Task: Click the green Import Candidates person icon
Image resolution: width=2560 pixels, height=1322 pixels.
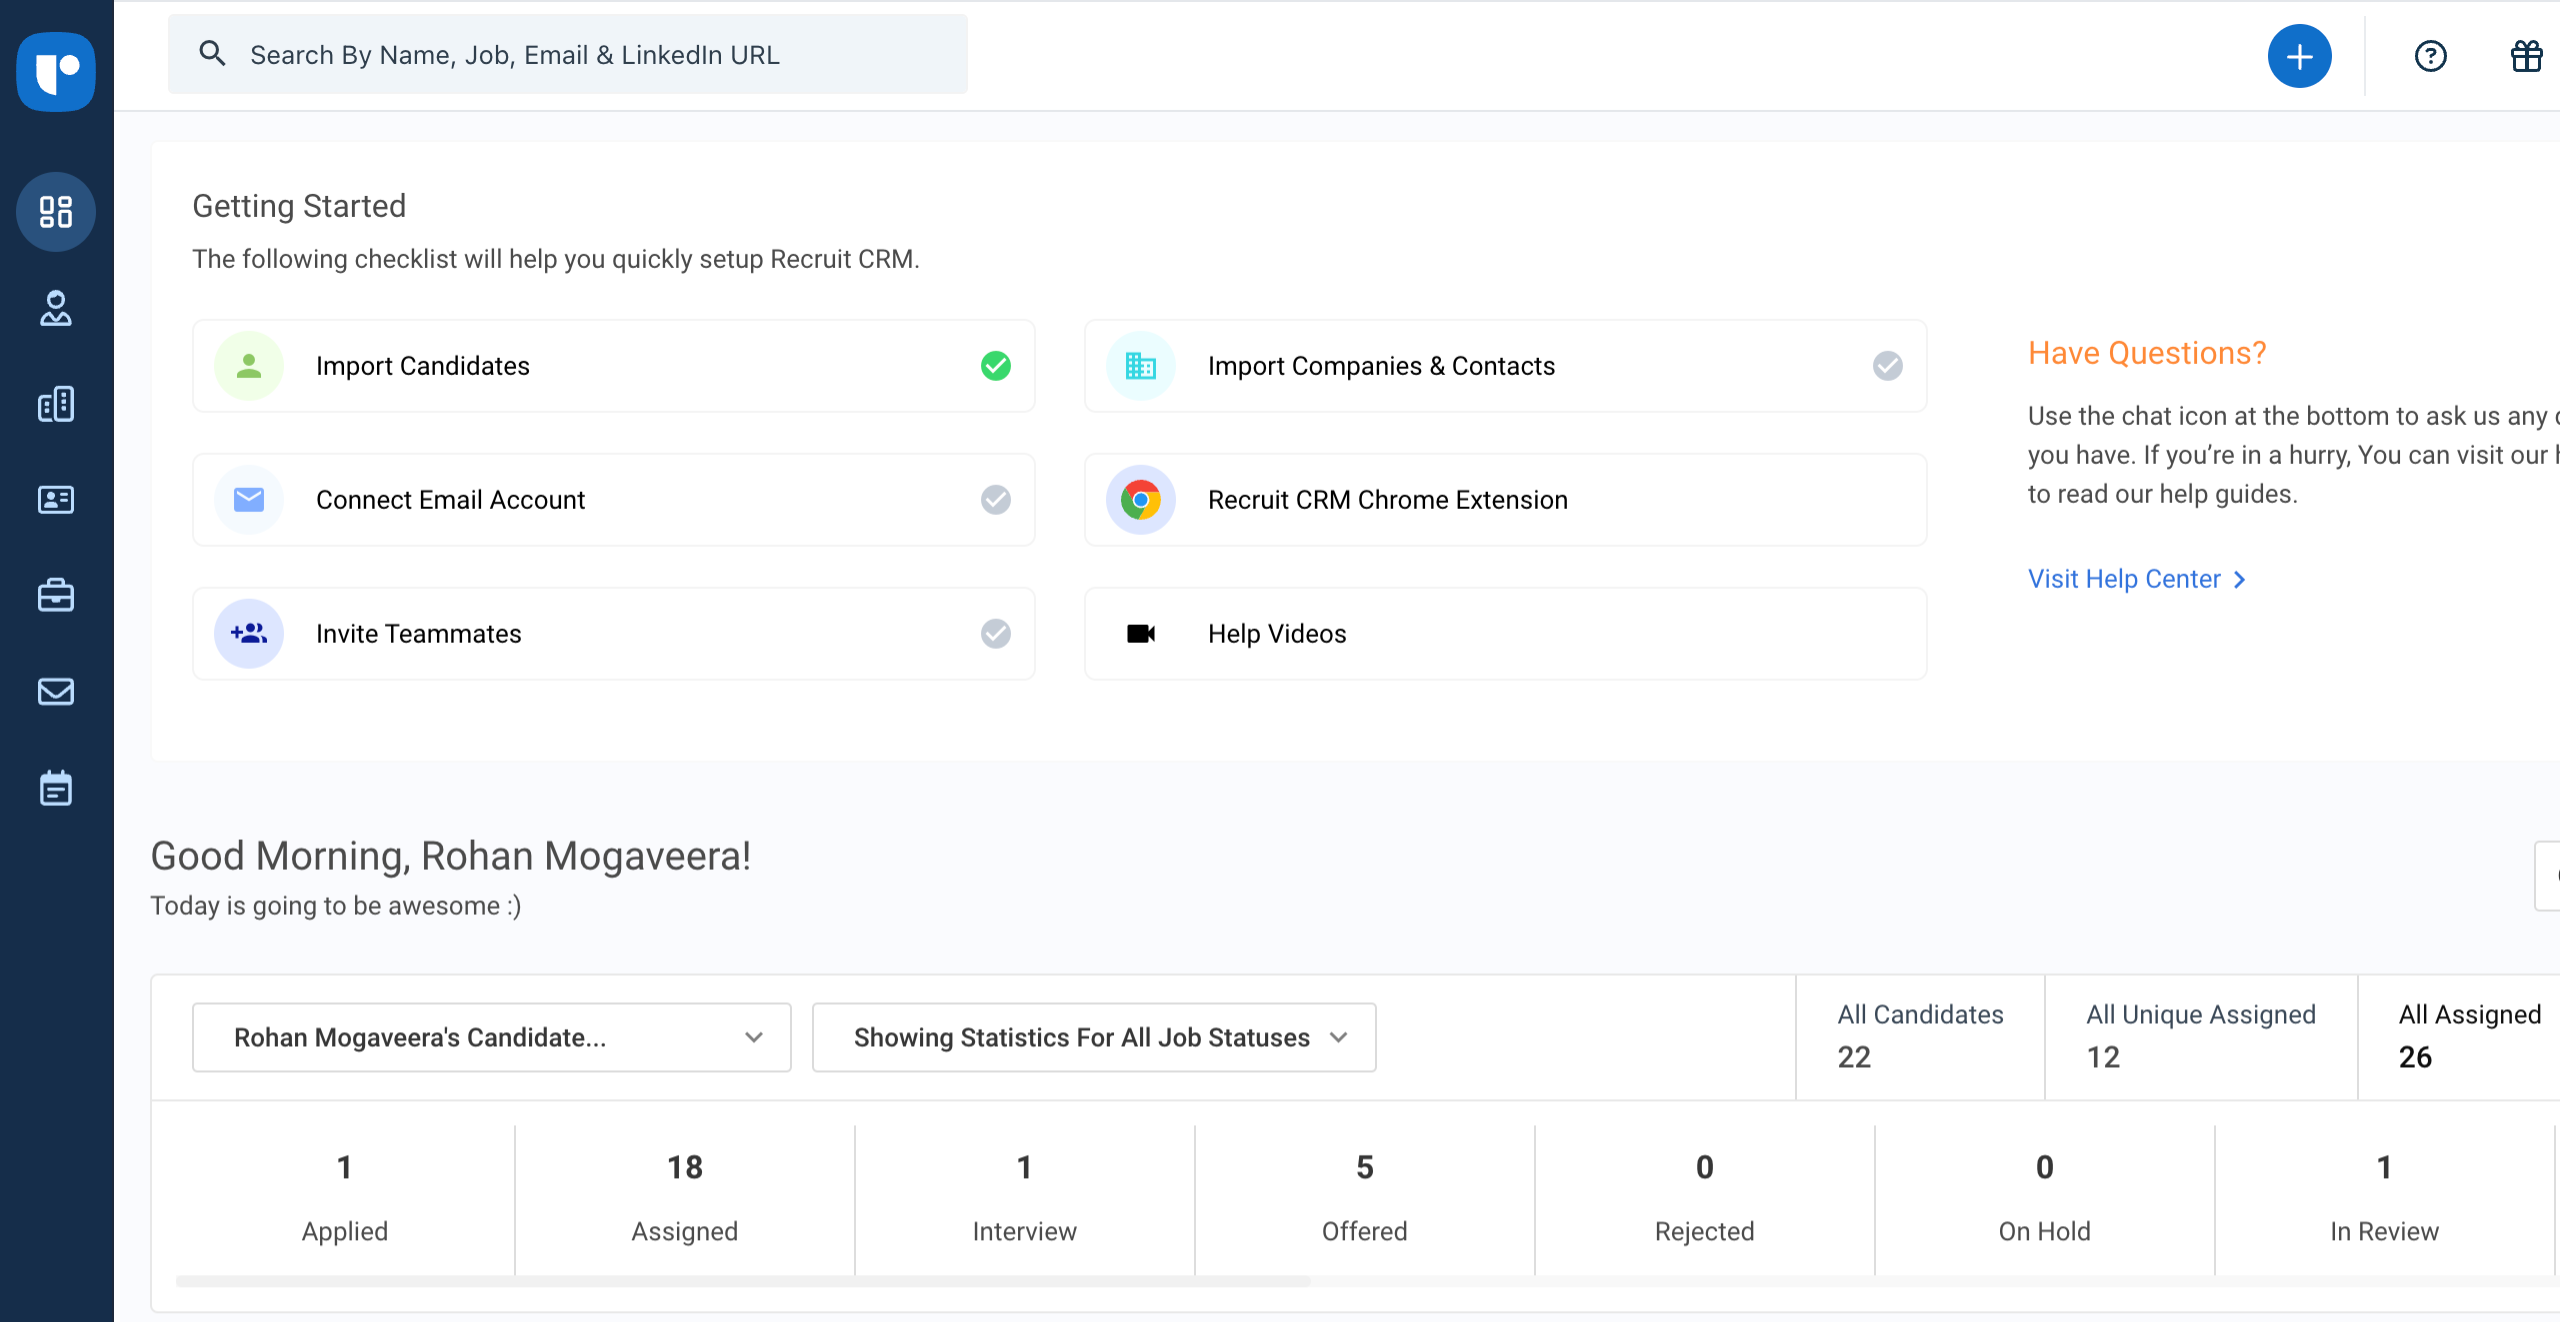Action: click(x=249, y=366)
